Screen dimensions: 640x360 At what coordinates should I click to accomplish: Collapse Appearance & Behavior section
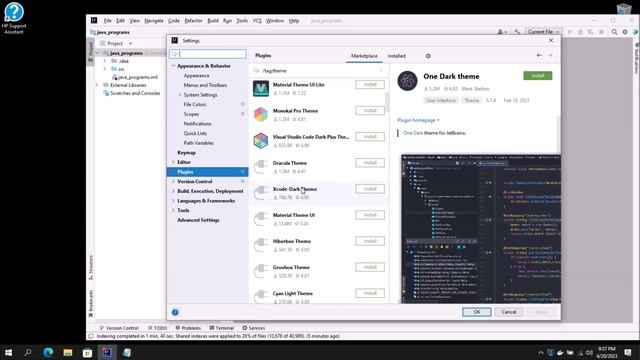(x=173, y=66)
